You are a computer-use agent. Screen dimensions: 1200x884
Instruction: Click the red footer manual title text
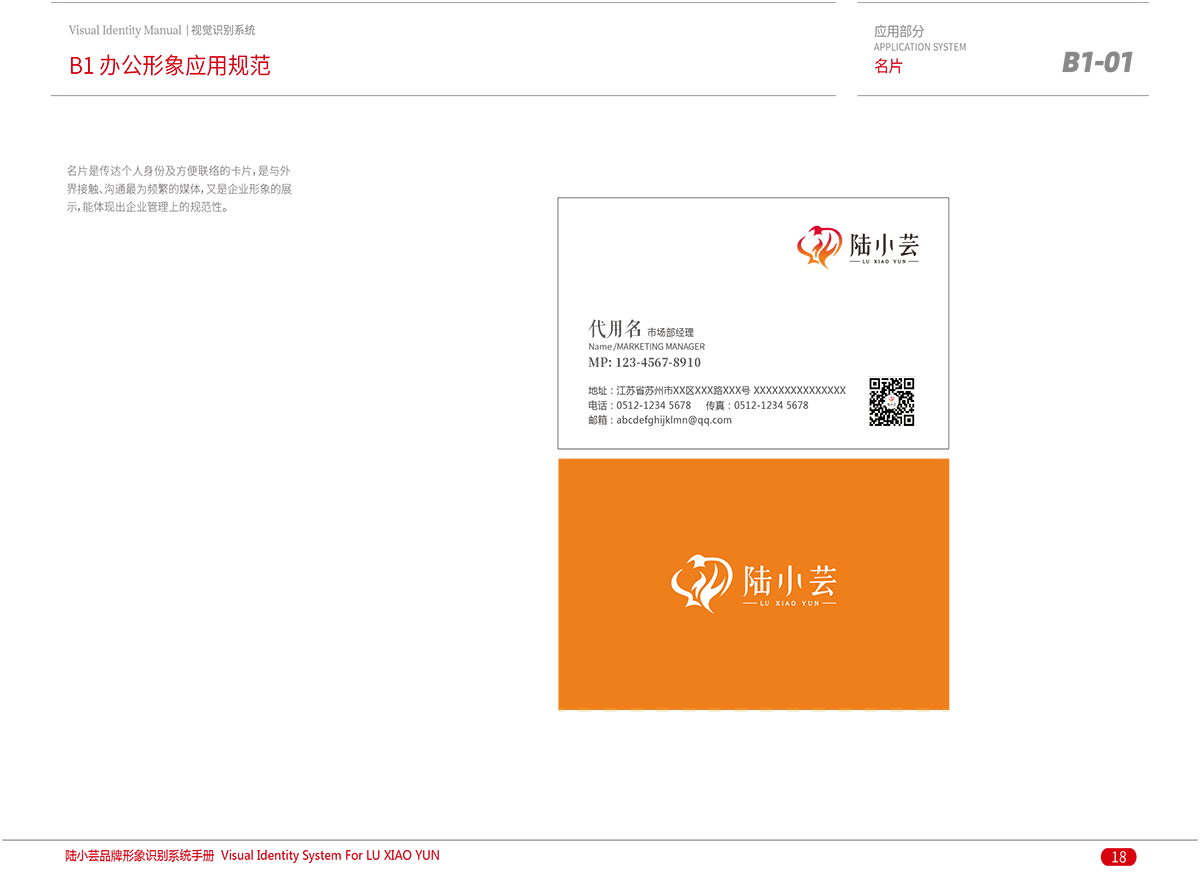click(x=252, y=856)
